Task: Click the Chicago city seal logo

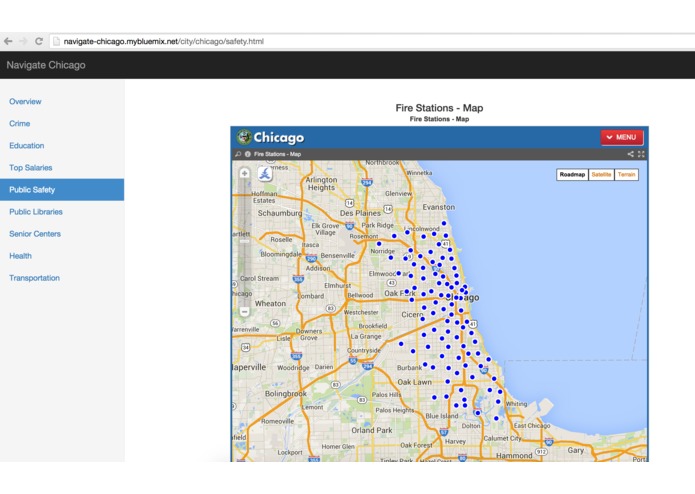Action: point(244,137)
